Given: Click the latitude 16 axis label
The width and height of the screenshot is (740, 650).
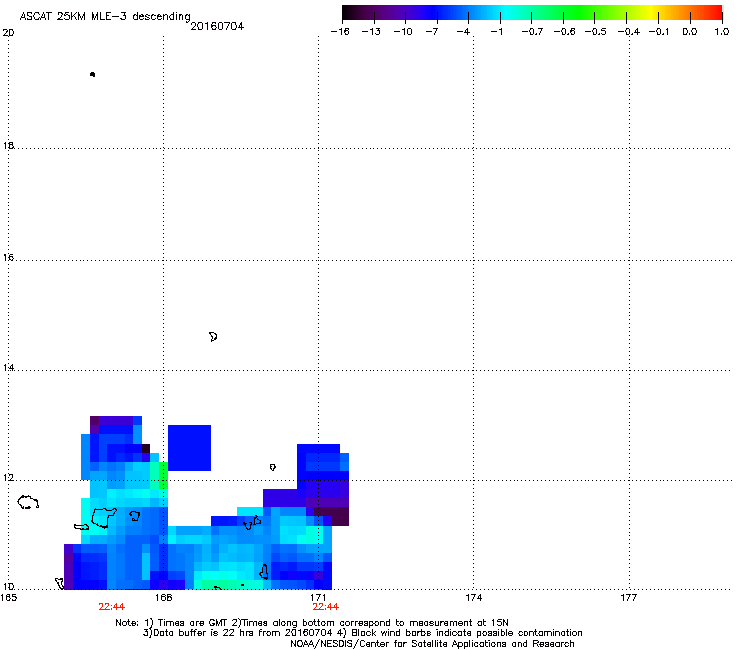Looking at the screenshot, I should click(8, 257).
